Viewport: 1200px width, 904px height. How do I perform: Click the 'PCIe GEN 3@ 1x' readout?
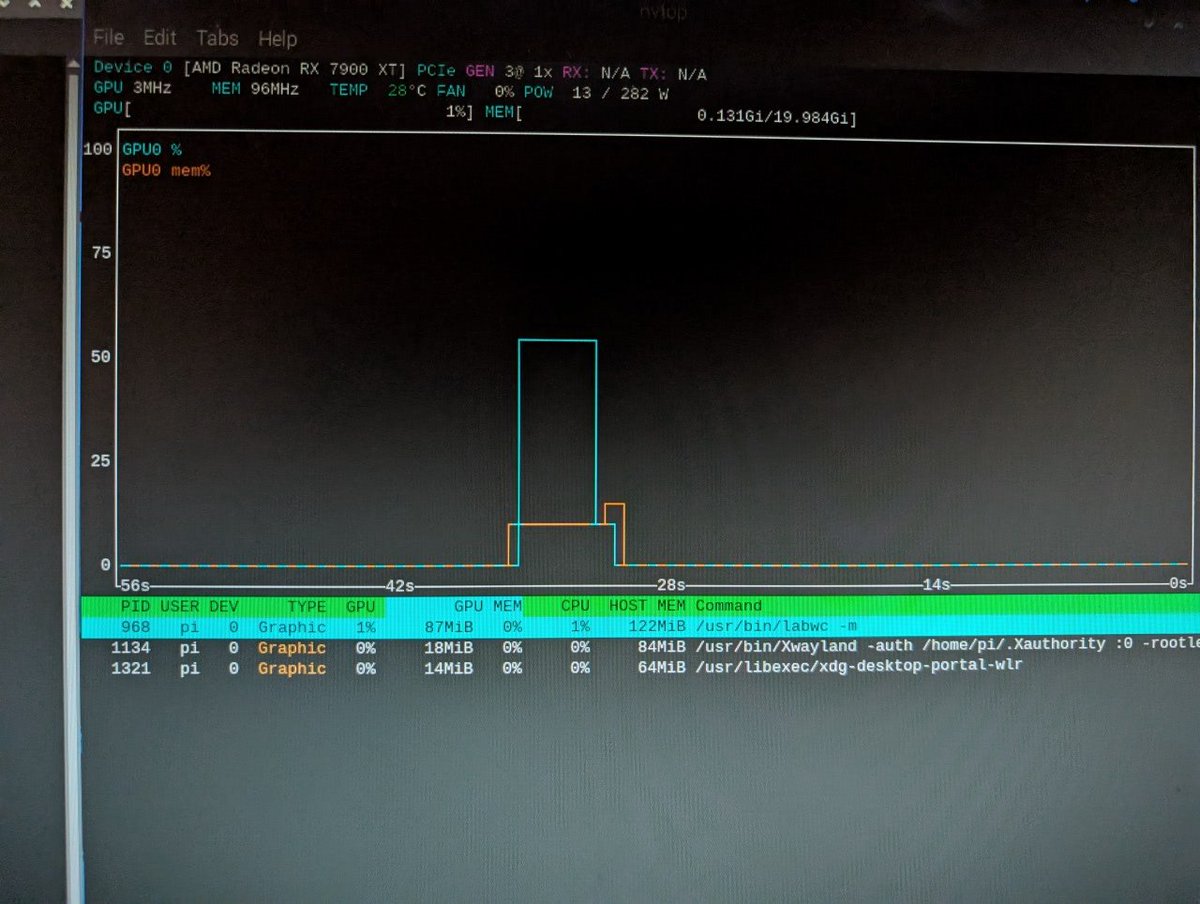pos(485,73)
